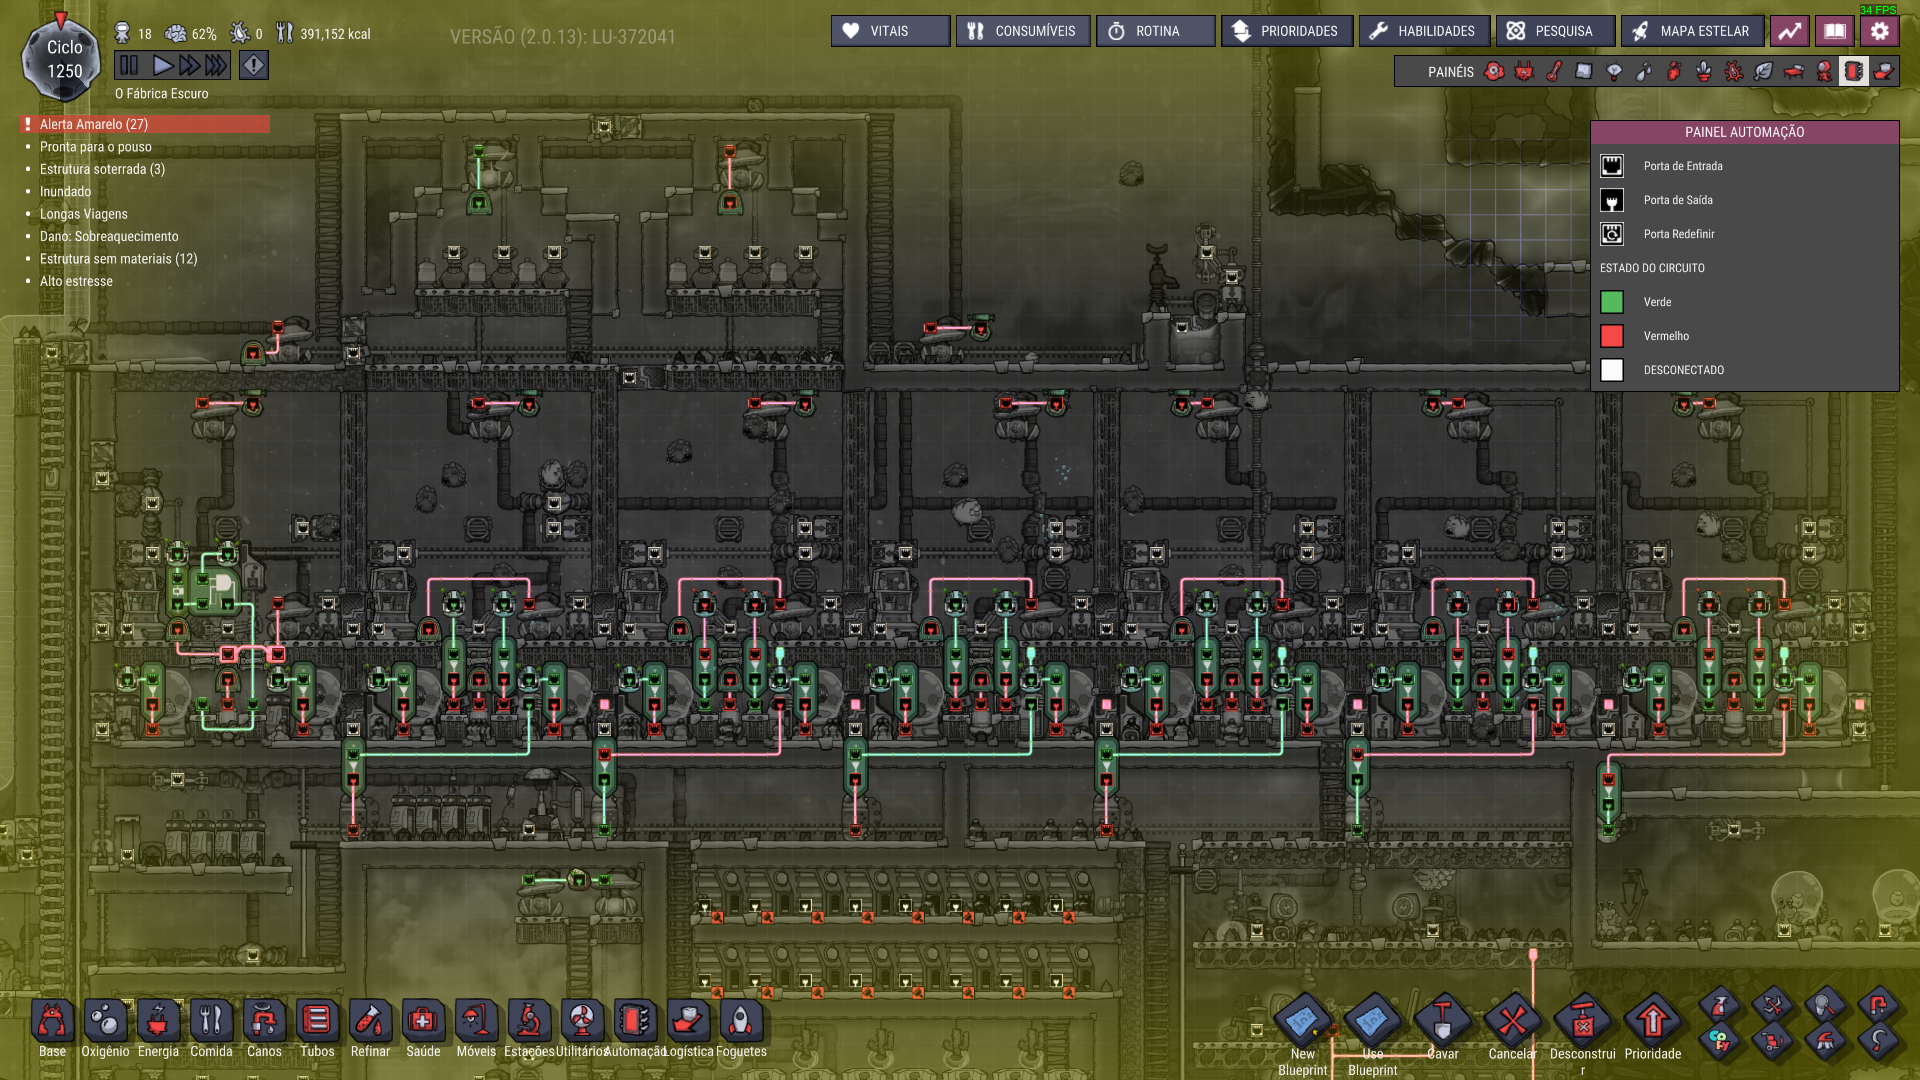This screenshot has width=1920, height=1080.
Task: Select the Cavar dig tool
Action: pos(1442,1022)
